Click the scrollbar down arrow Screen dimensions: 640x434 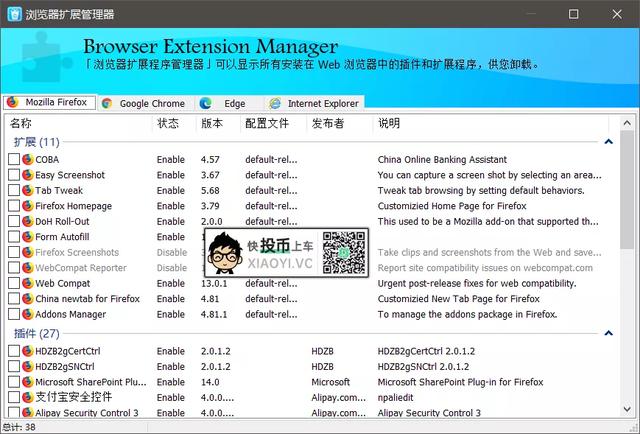[x=627, y=409]
